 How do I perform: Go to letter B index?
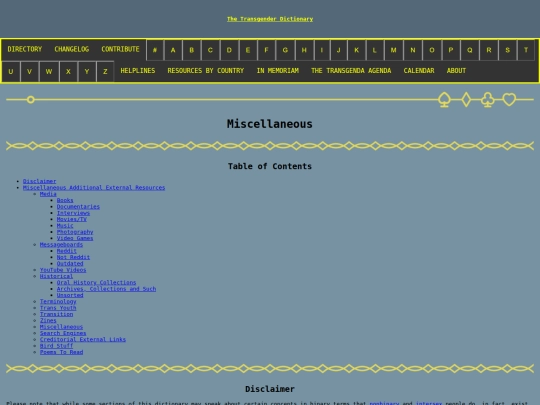point(192,50)
